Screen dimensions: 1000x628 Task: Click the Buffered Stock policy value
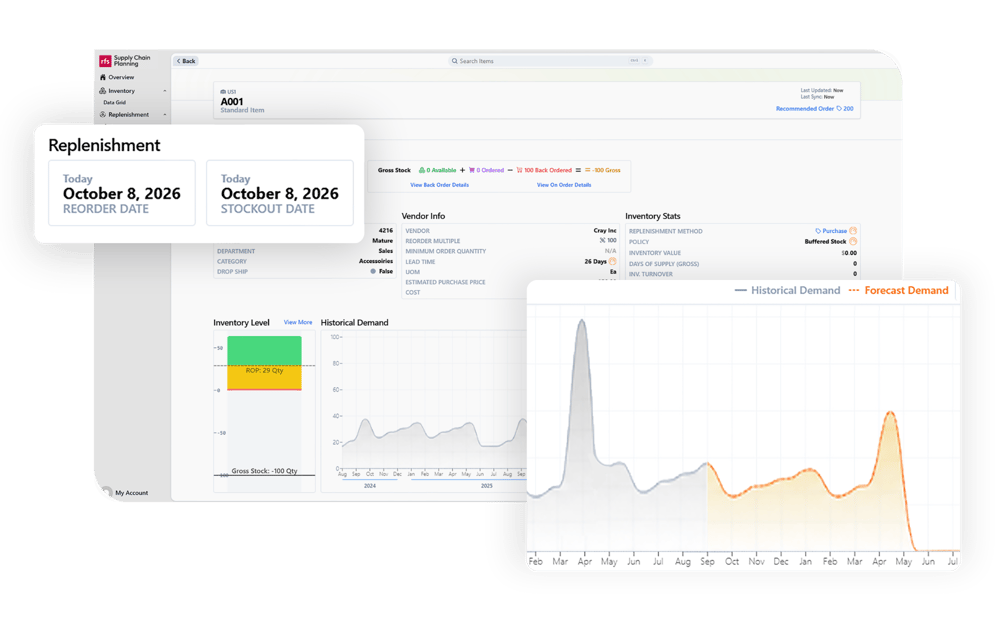pos(825,242)
